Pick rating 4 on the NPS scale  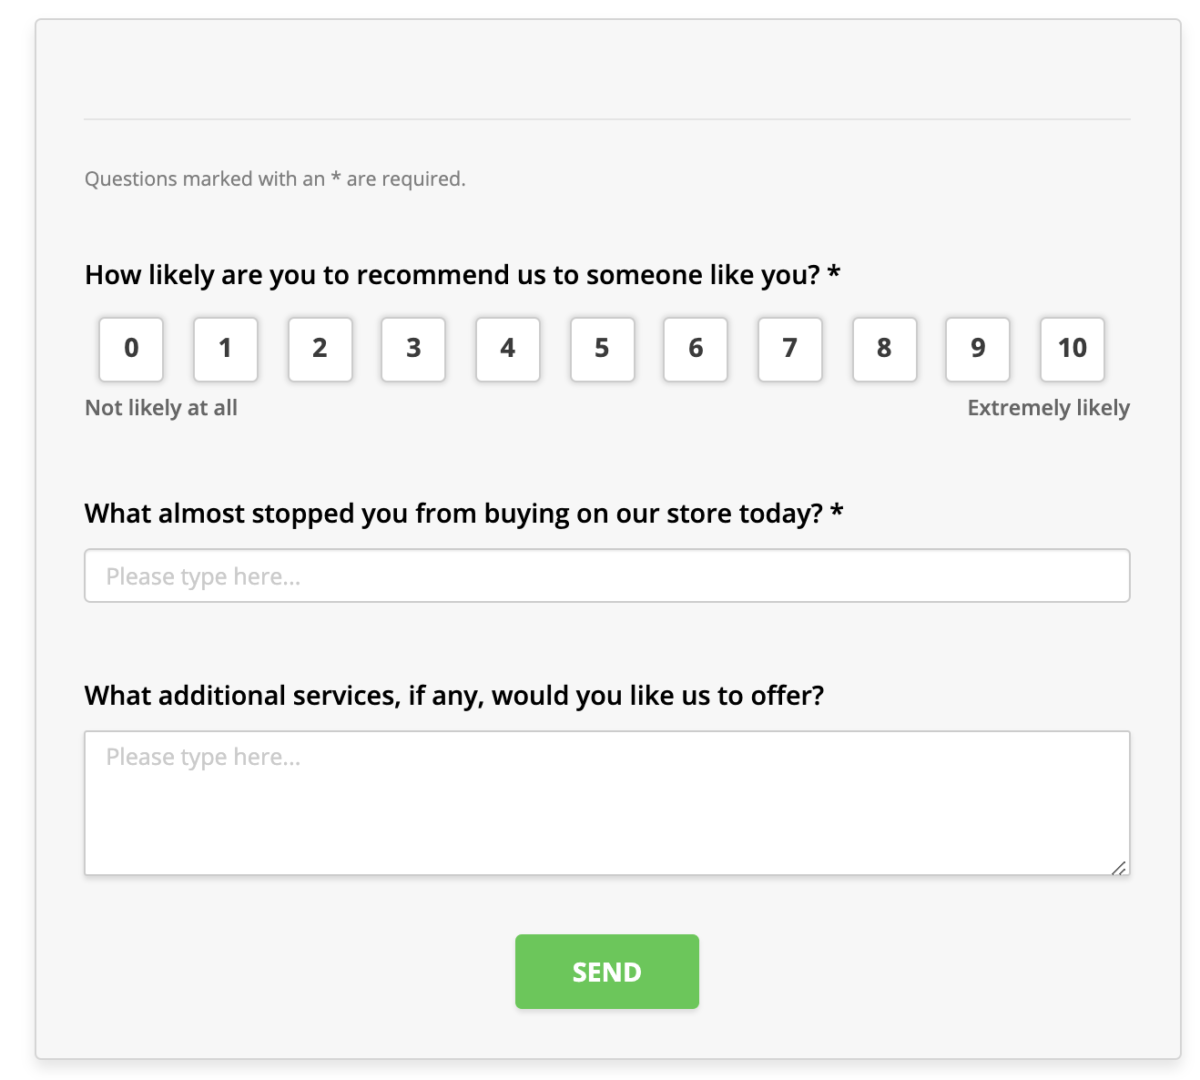click(507, 349)
